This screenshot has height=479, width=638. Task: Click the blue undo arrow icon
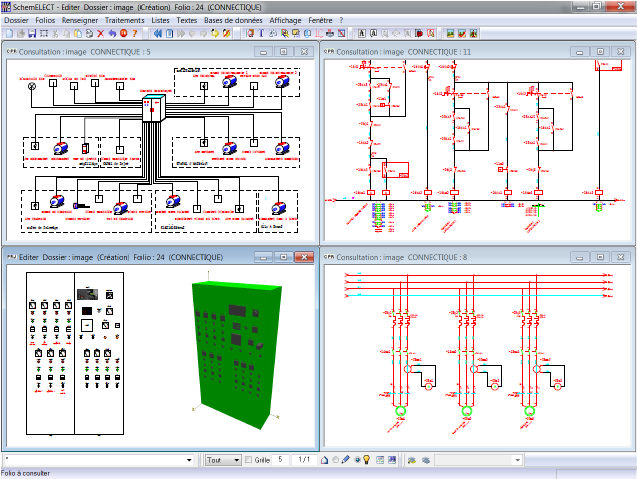(112, 33)
